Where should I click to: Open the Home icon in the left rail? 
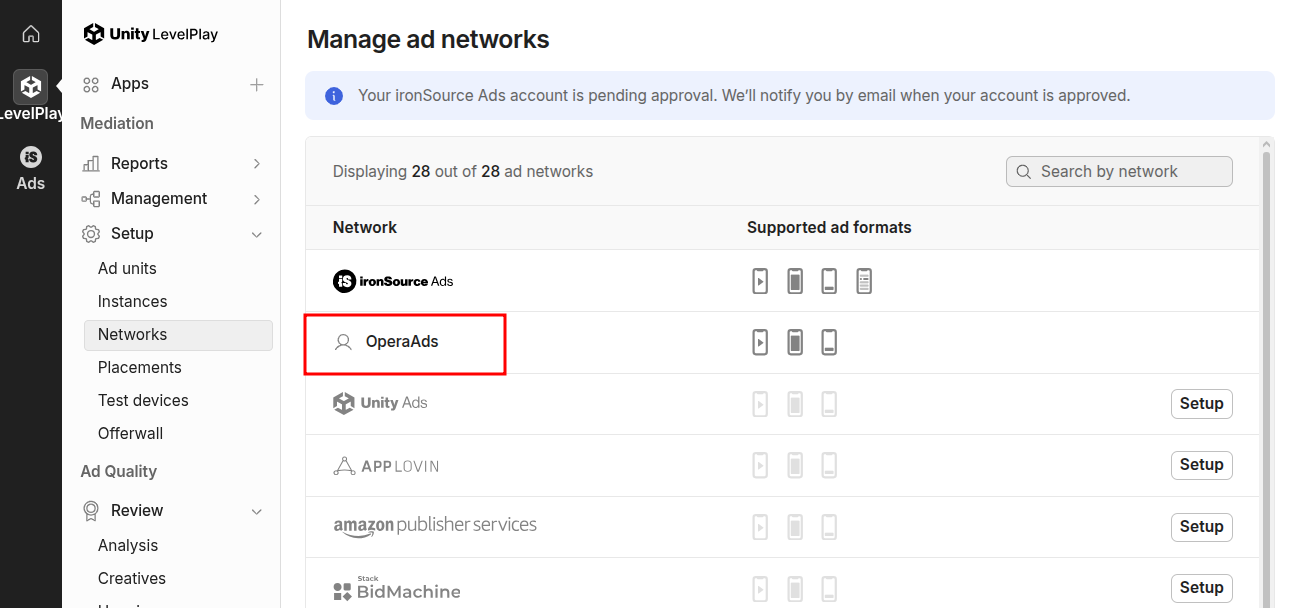tap(31, 34)
